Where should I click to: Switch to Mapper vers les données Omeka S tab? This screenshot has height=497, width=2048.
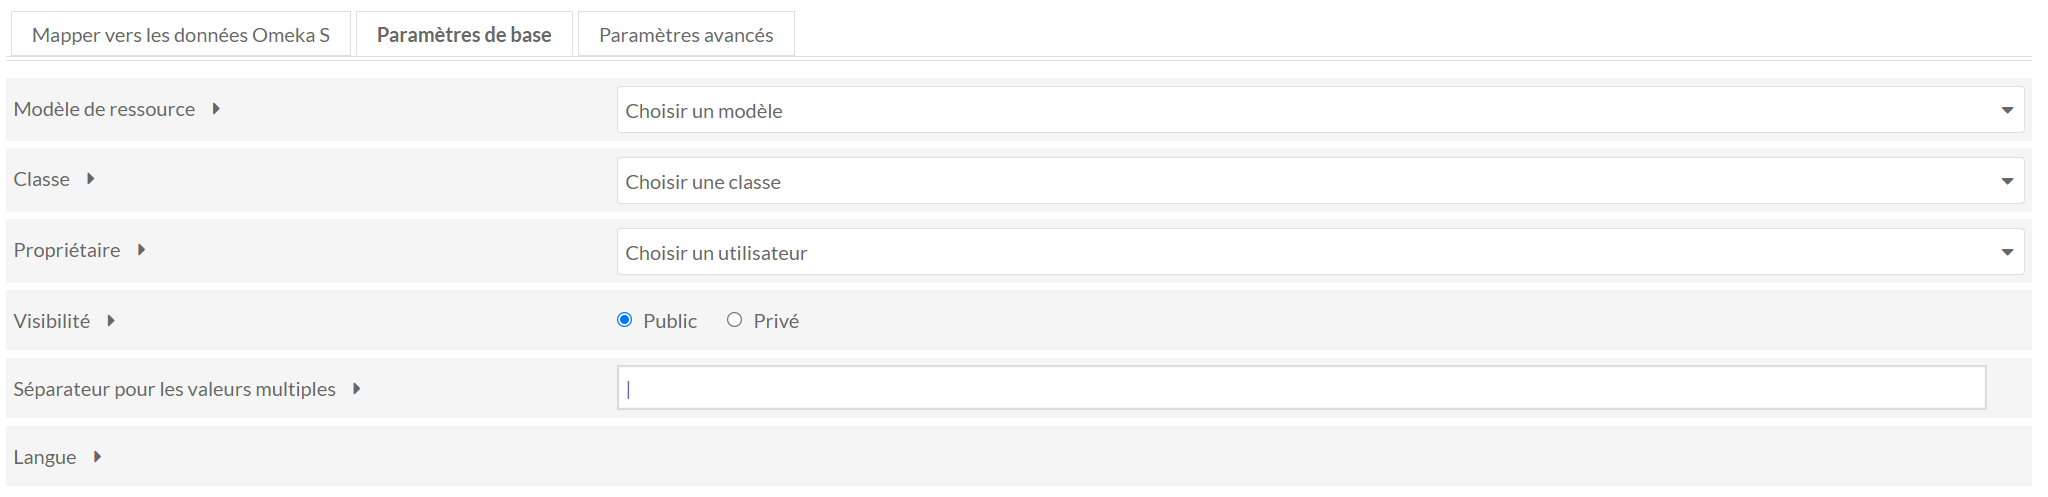click(x=181, y=35)
